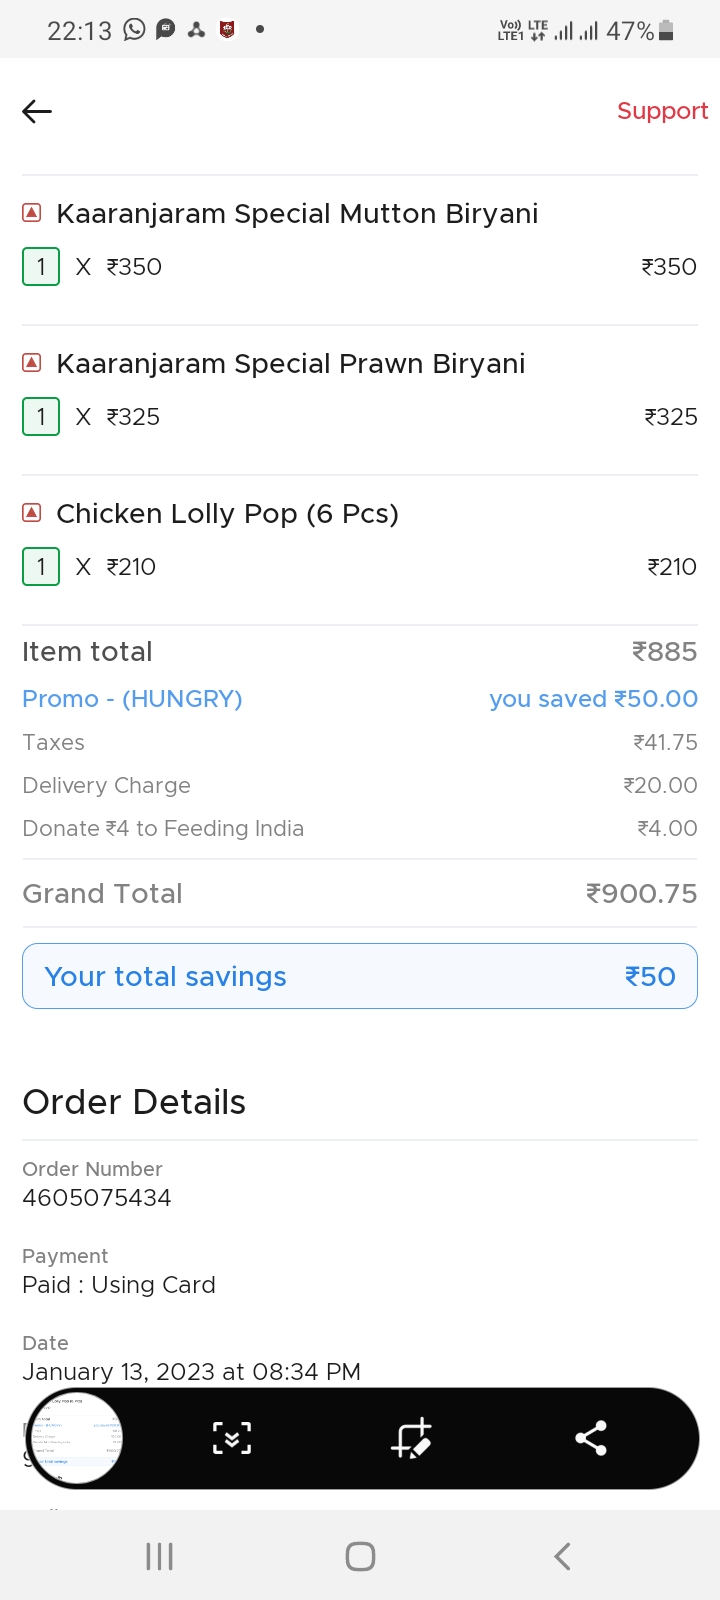Screen dimensions: 720x1600
Task: Tap the quantity box for Prawn Biryani
Action: pos(41,417)
